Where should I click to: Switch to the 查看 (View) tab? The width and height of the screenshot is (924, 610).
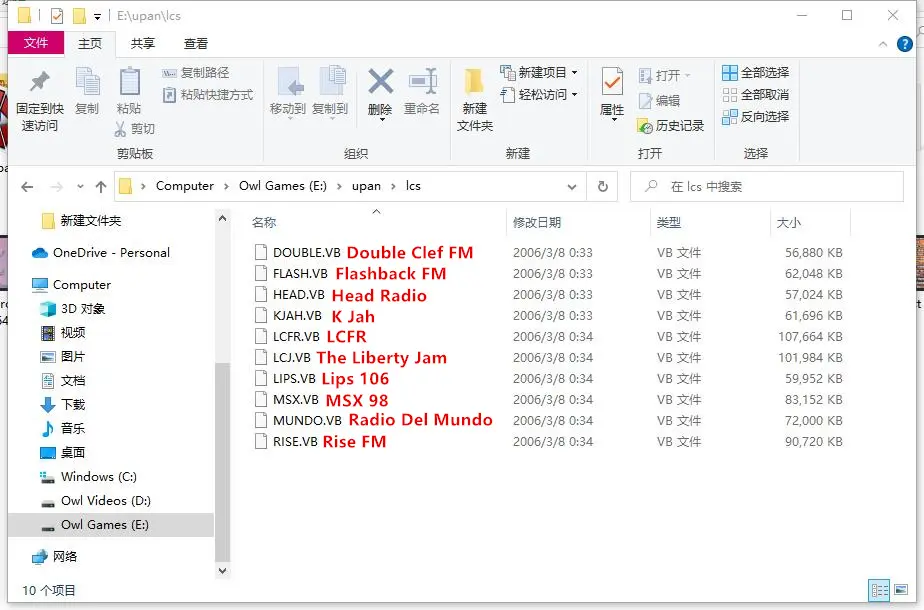point(196,44)
